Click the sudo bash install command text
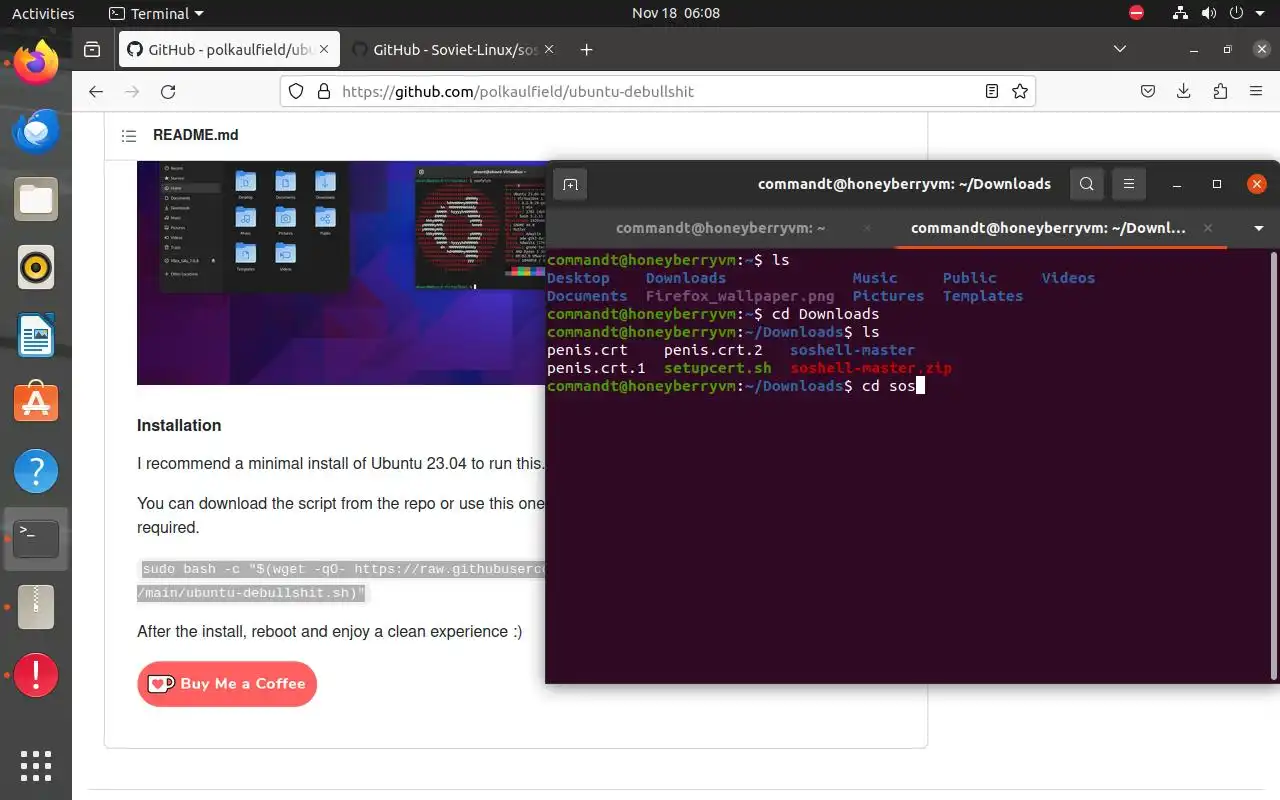 click(x=341, y=581)
